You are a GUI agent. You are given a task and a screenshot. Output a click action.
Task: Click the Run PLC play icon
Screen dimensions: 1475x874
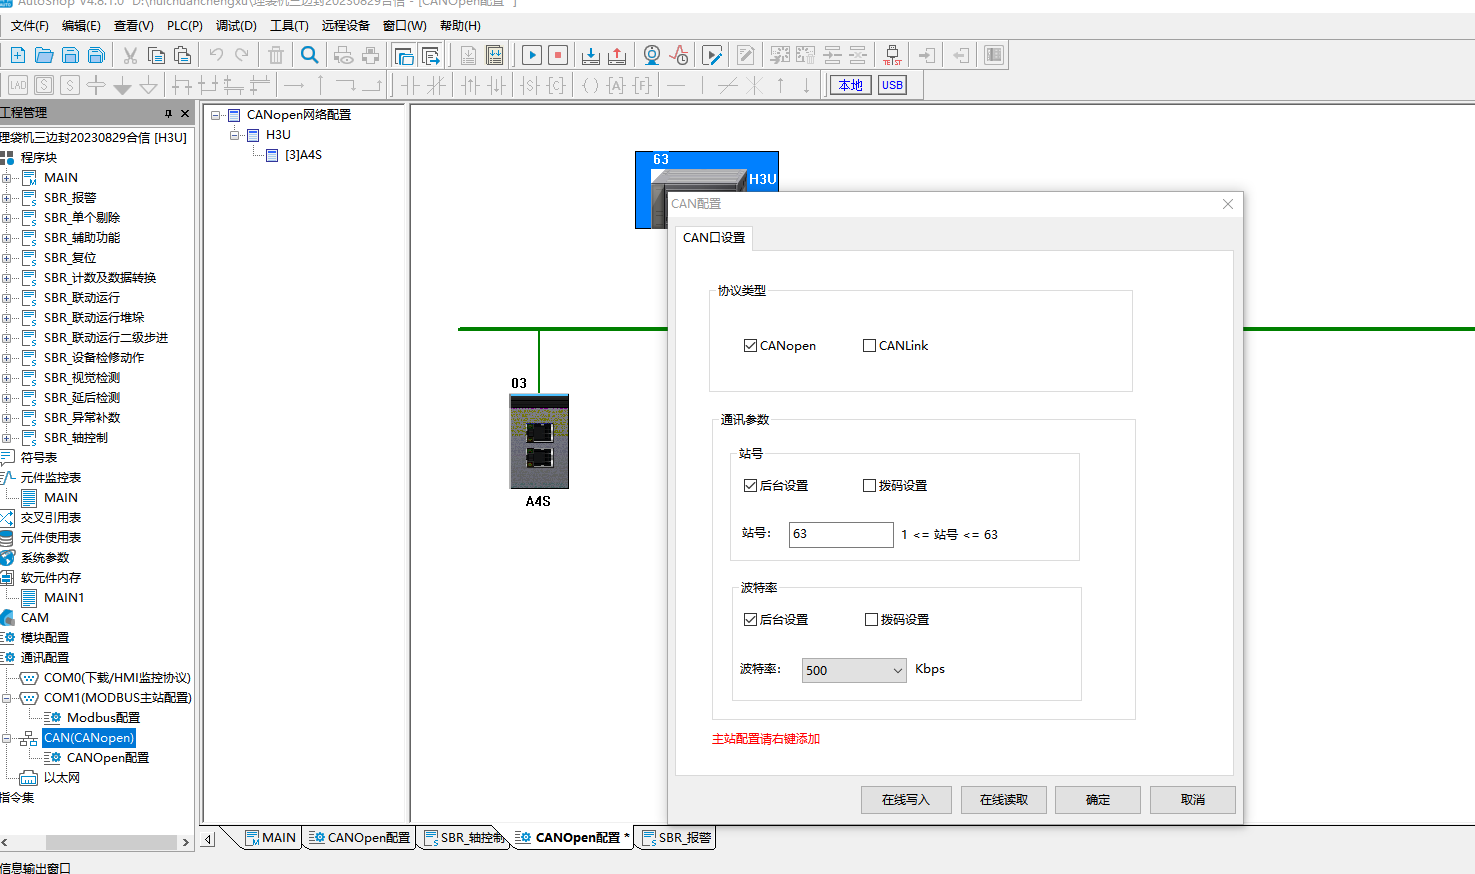click(532, 55)
